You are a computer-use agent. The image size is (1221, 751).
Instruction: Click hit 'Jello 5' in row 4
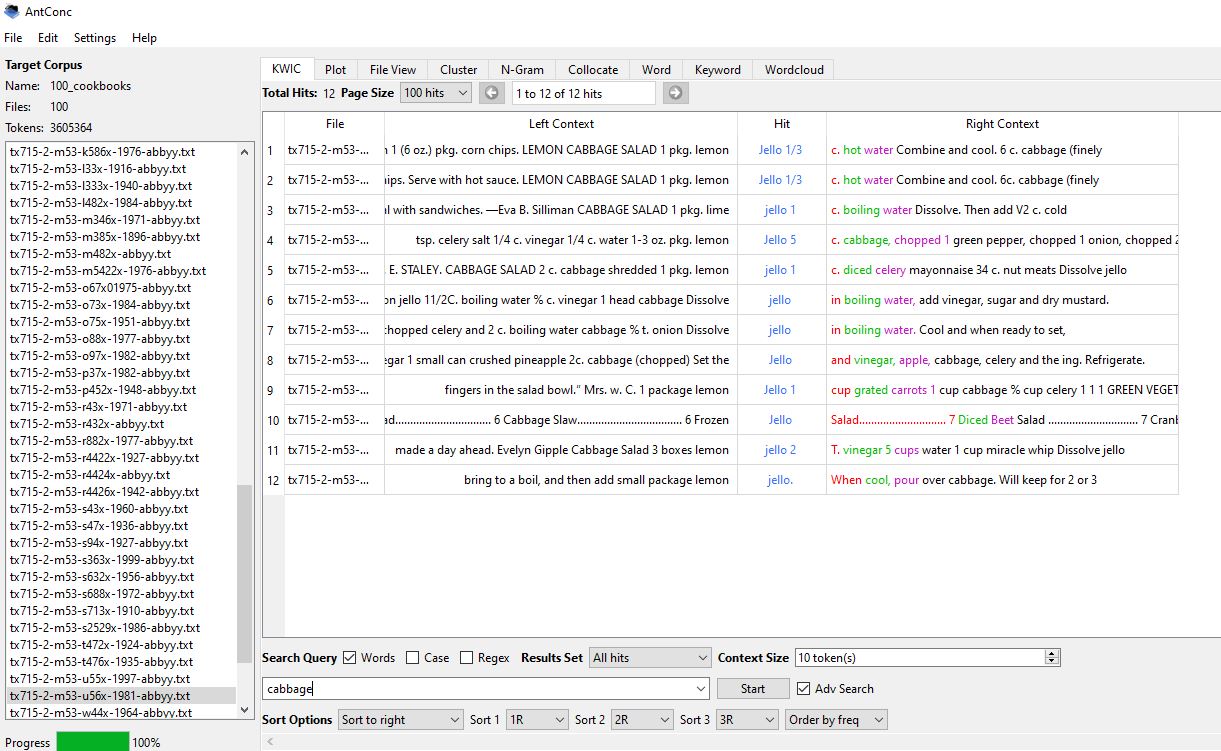[x=780, y=240]
